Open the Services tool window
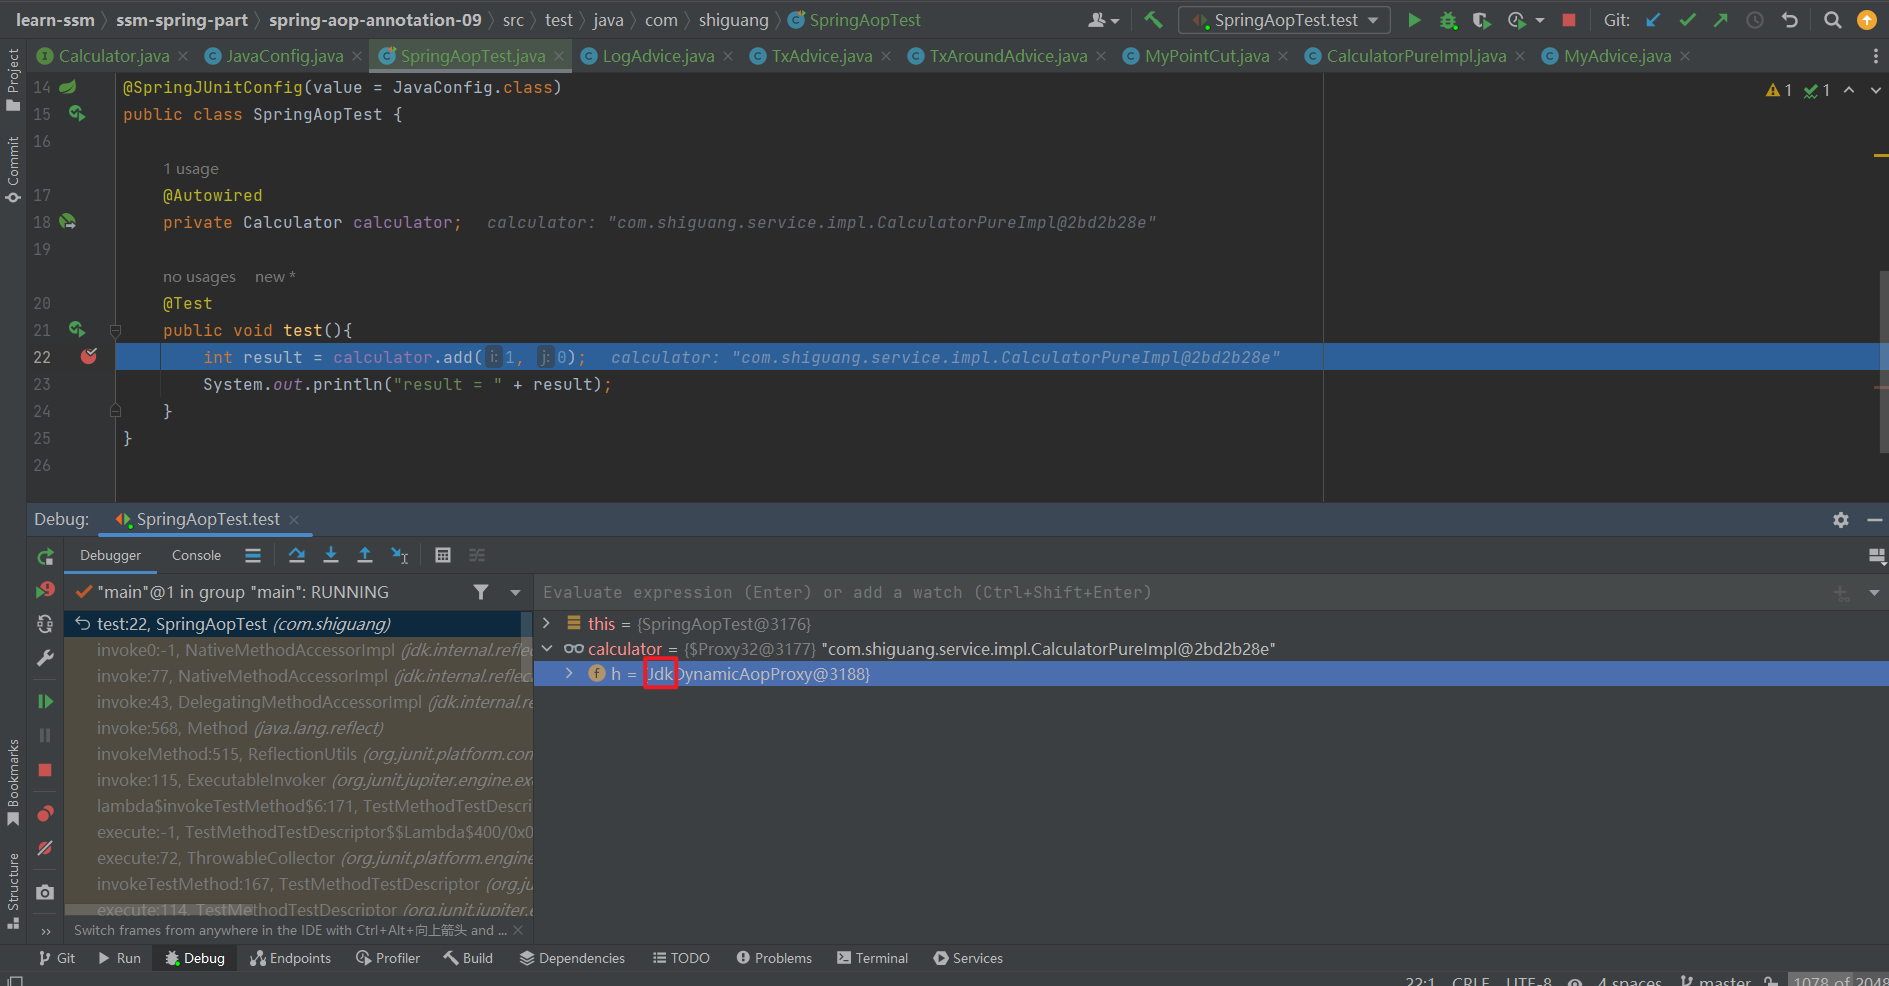 click(x=968, y=958)
